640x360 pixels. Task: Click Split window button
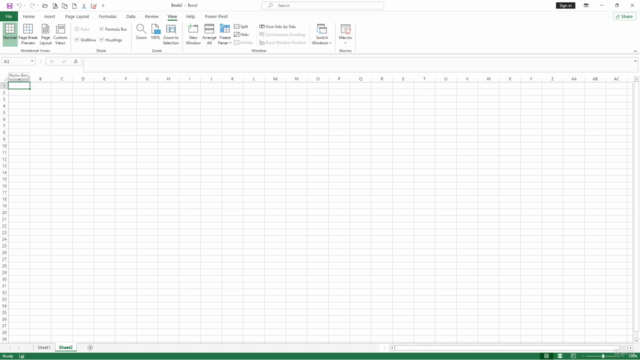[x=241, y=27]
